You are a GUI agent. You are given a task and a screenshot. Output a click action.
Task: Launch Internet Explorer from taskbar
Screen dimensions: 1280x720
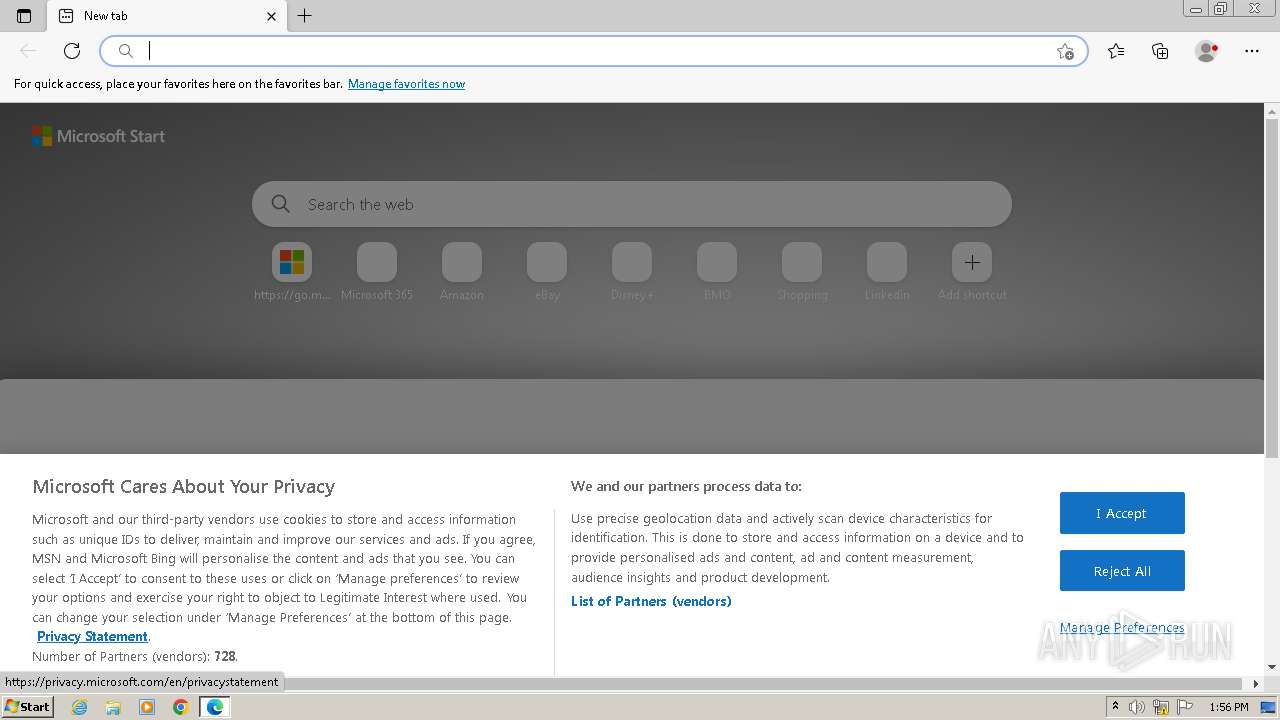click(x=79, y=707)
